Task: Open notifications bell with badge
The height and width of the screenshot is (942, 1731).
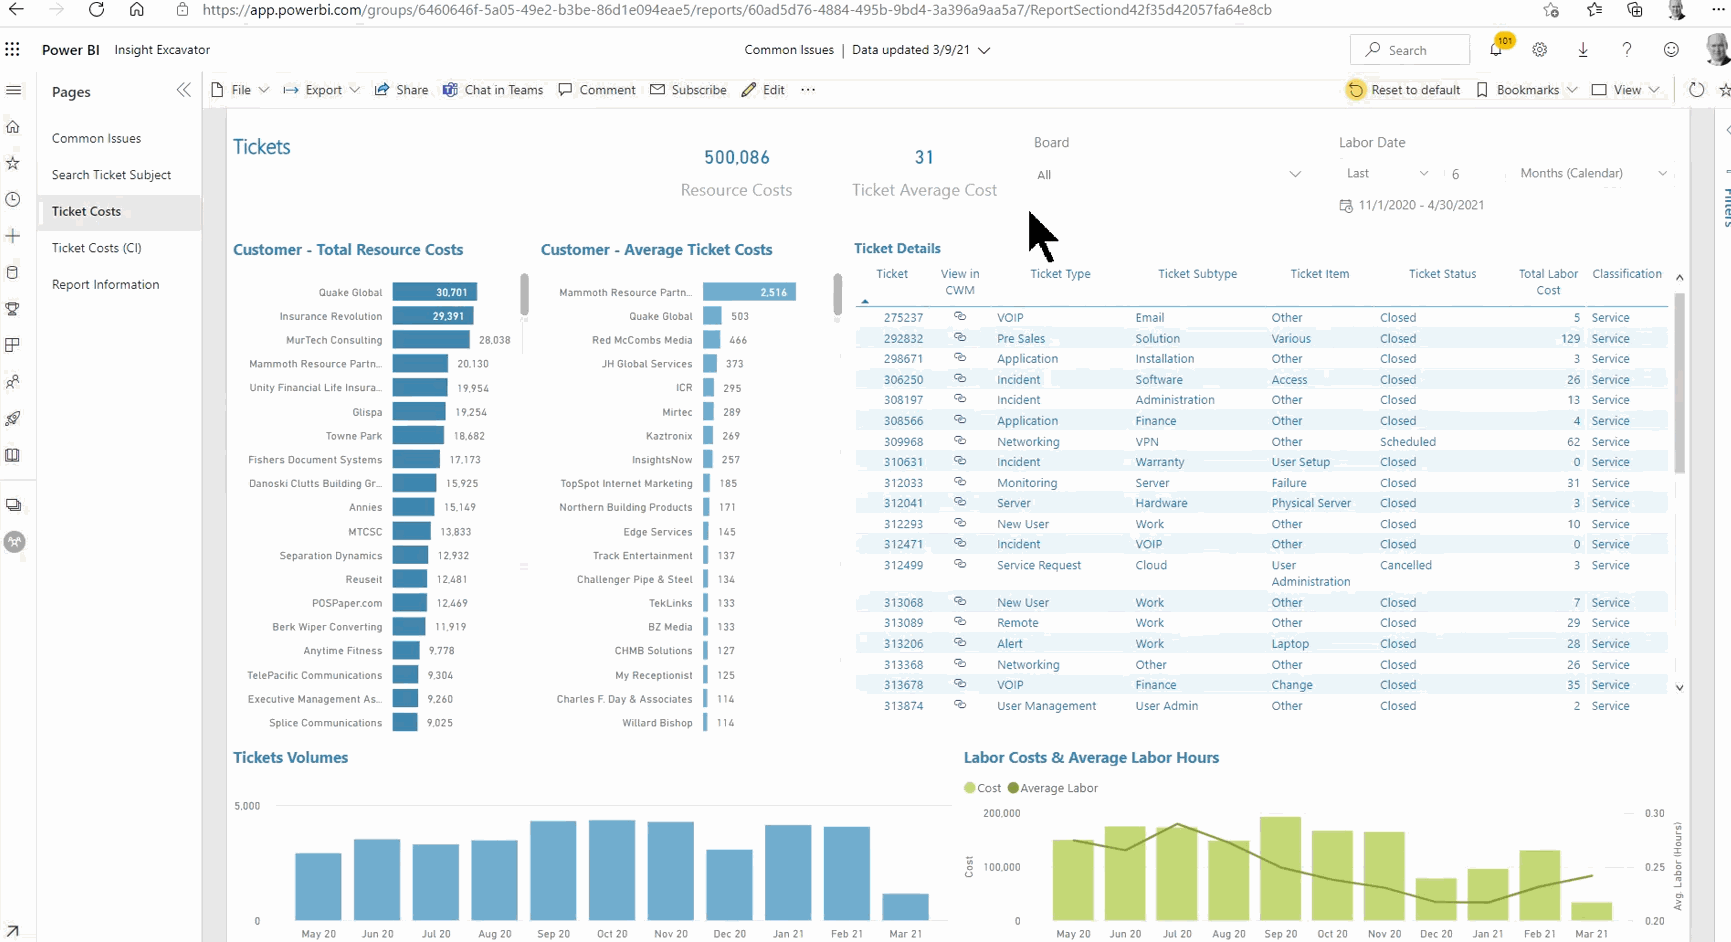Action: pyautogui.click(x=1497, y=49)
